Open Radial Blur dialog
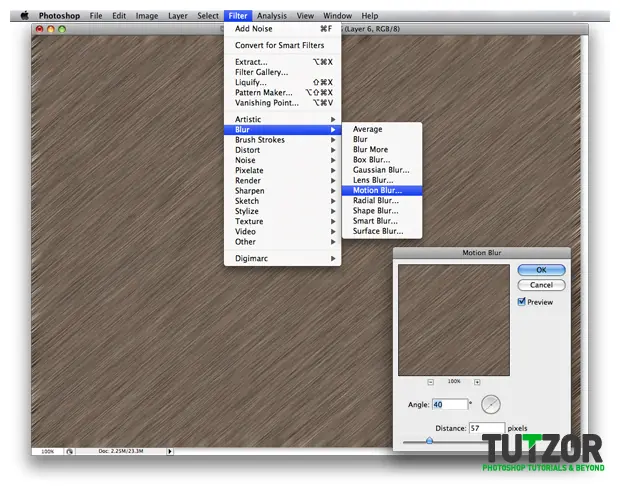The width and height of the screenshot is (620, 495). tap(382, 200)
